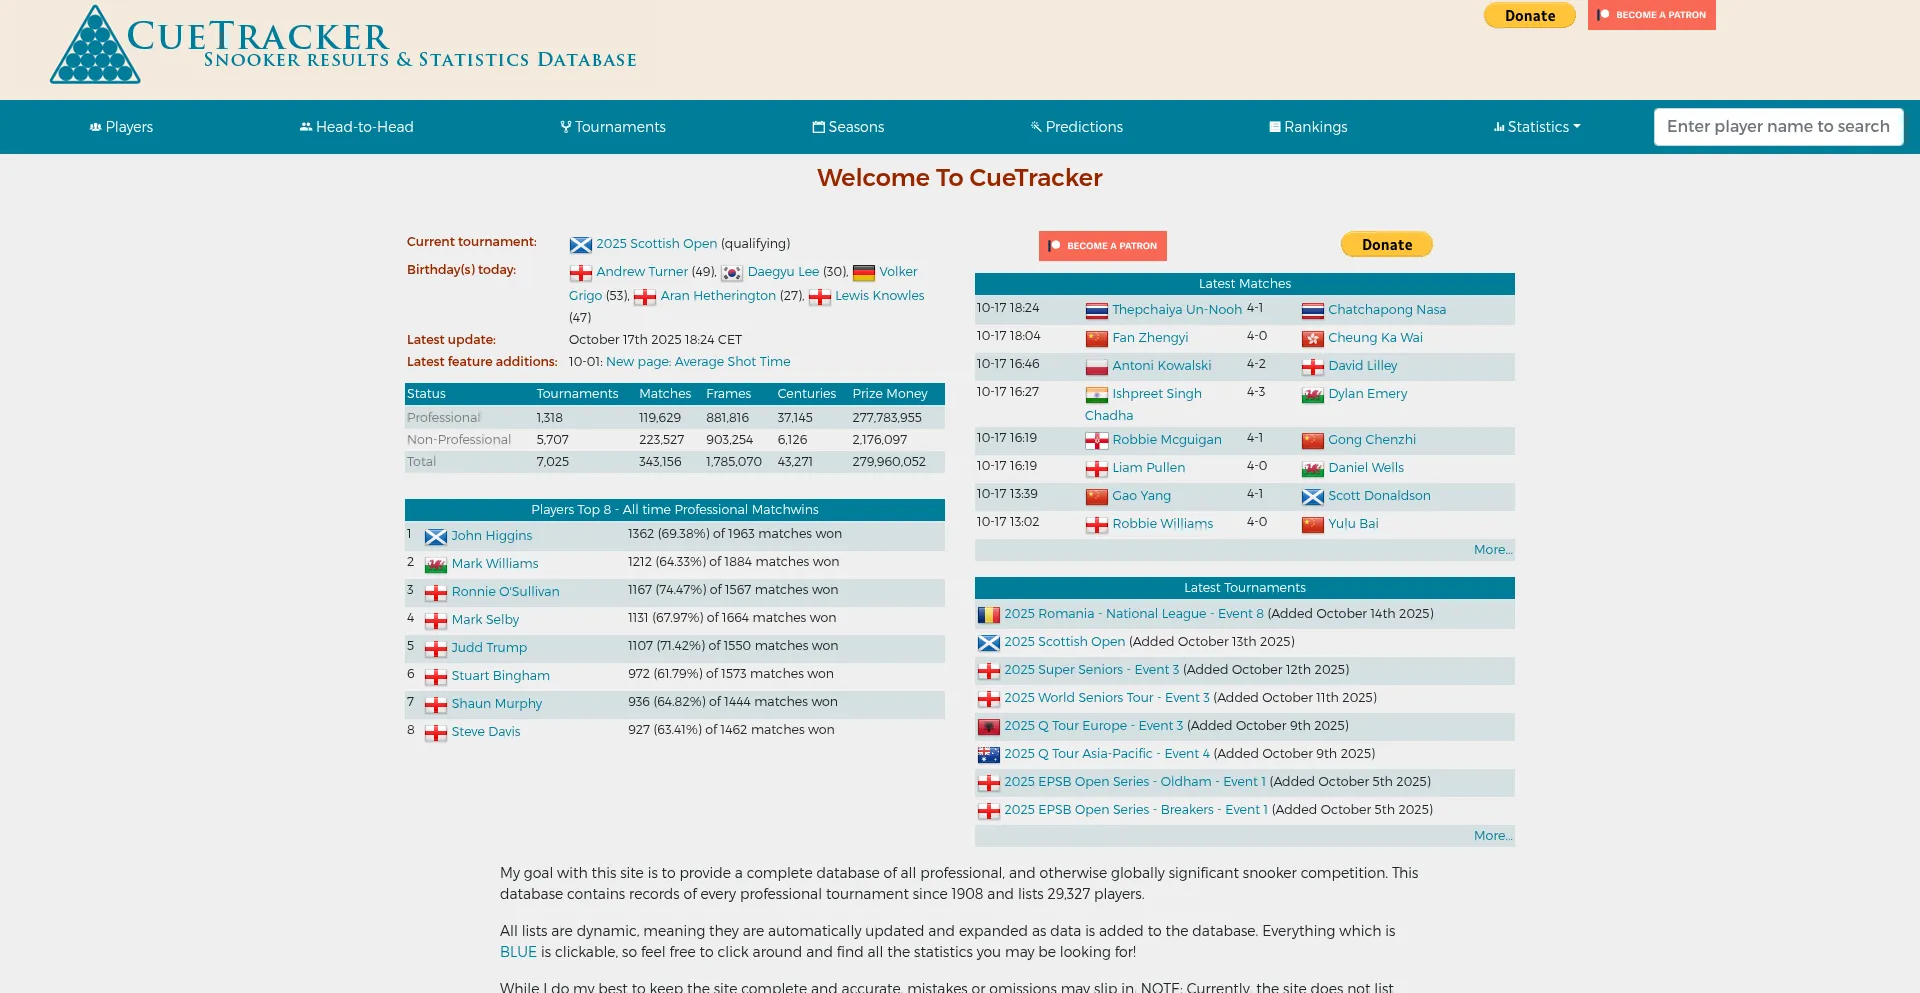
Task: Click the CueTracker triangle logo
Action: 95,46
